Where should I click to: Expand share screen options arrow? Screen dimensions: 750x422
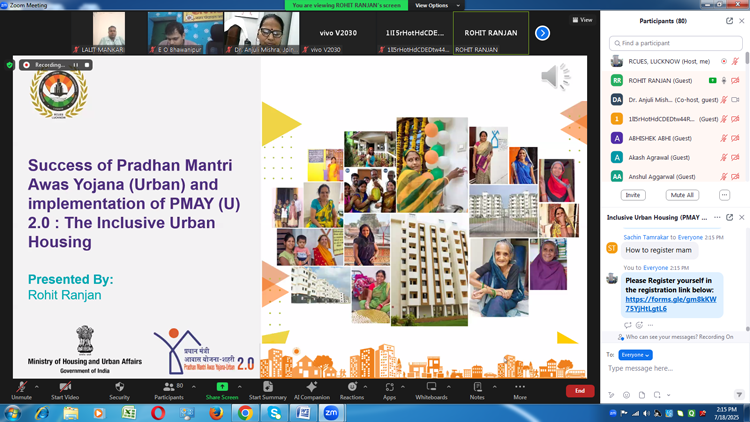[240, 387]
